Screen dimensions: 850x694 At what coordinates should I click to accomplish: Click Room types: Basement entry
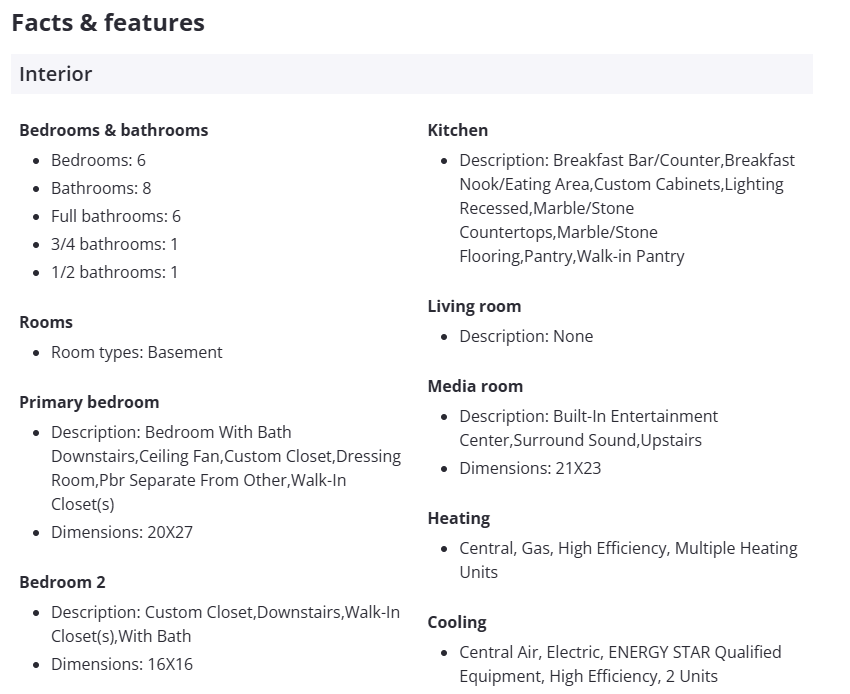click(137, 352)
